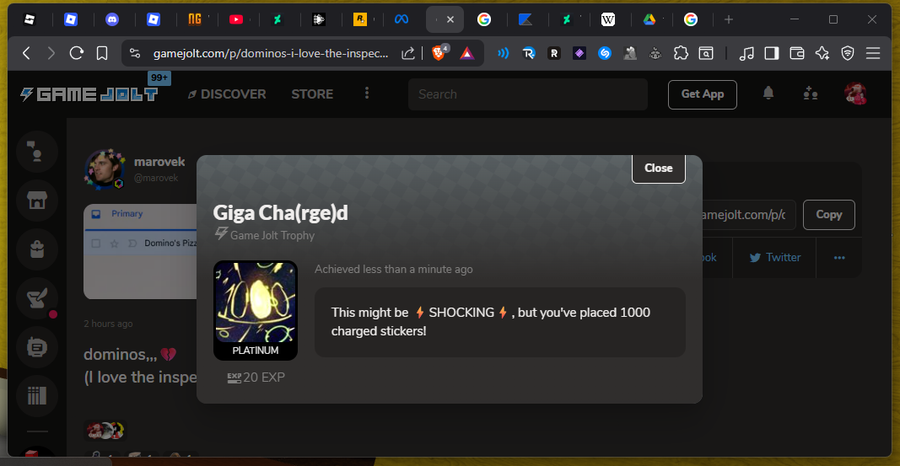The width and height of the screenshot is (900, 466).
Task: Open the DISCOVER page
Action: coord(227,94)
